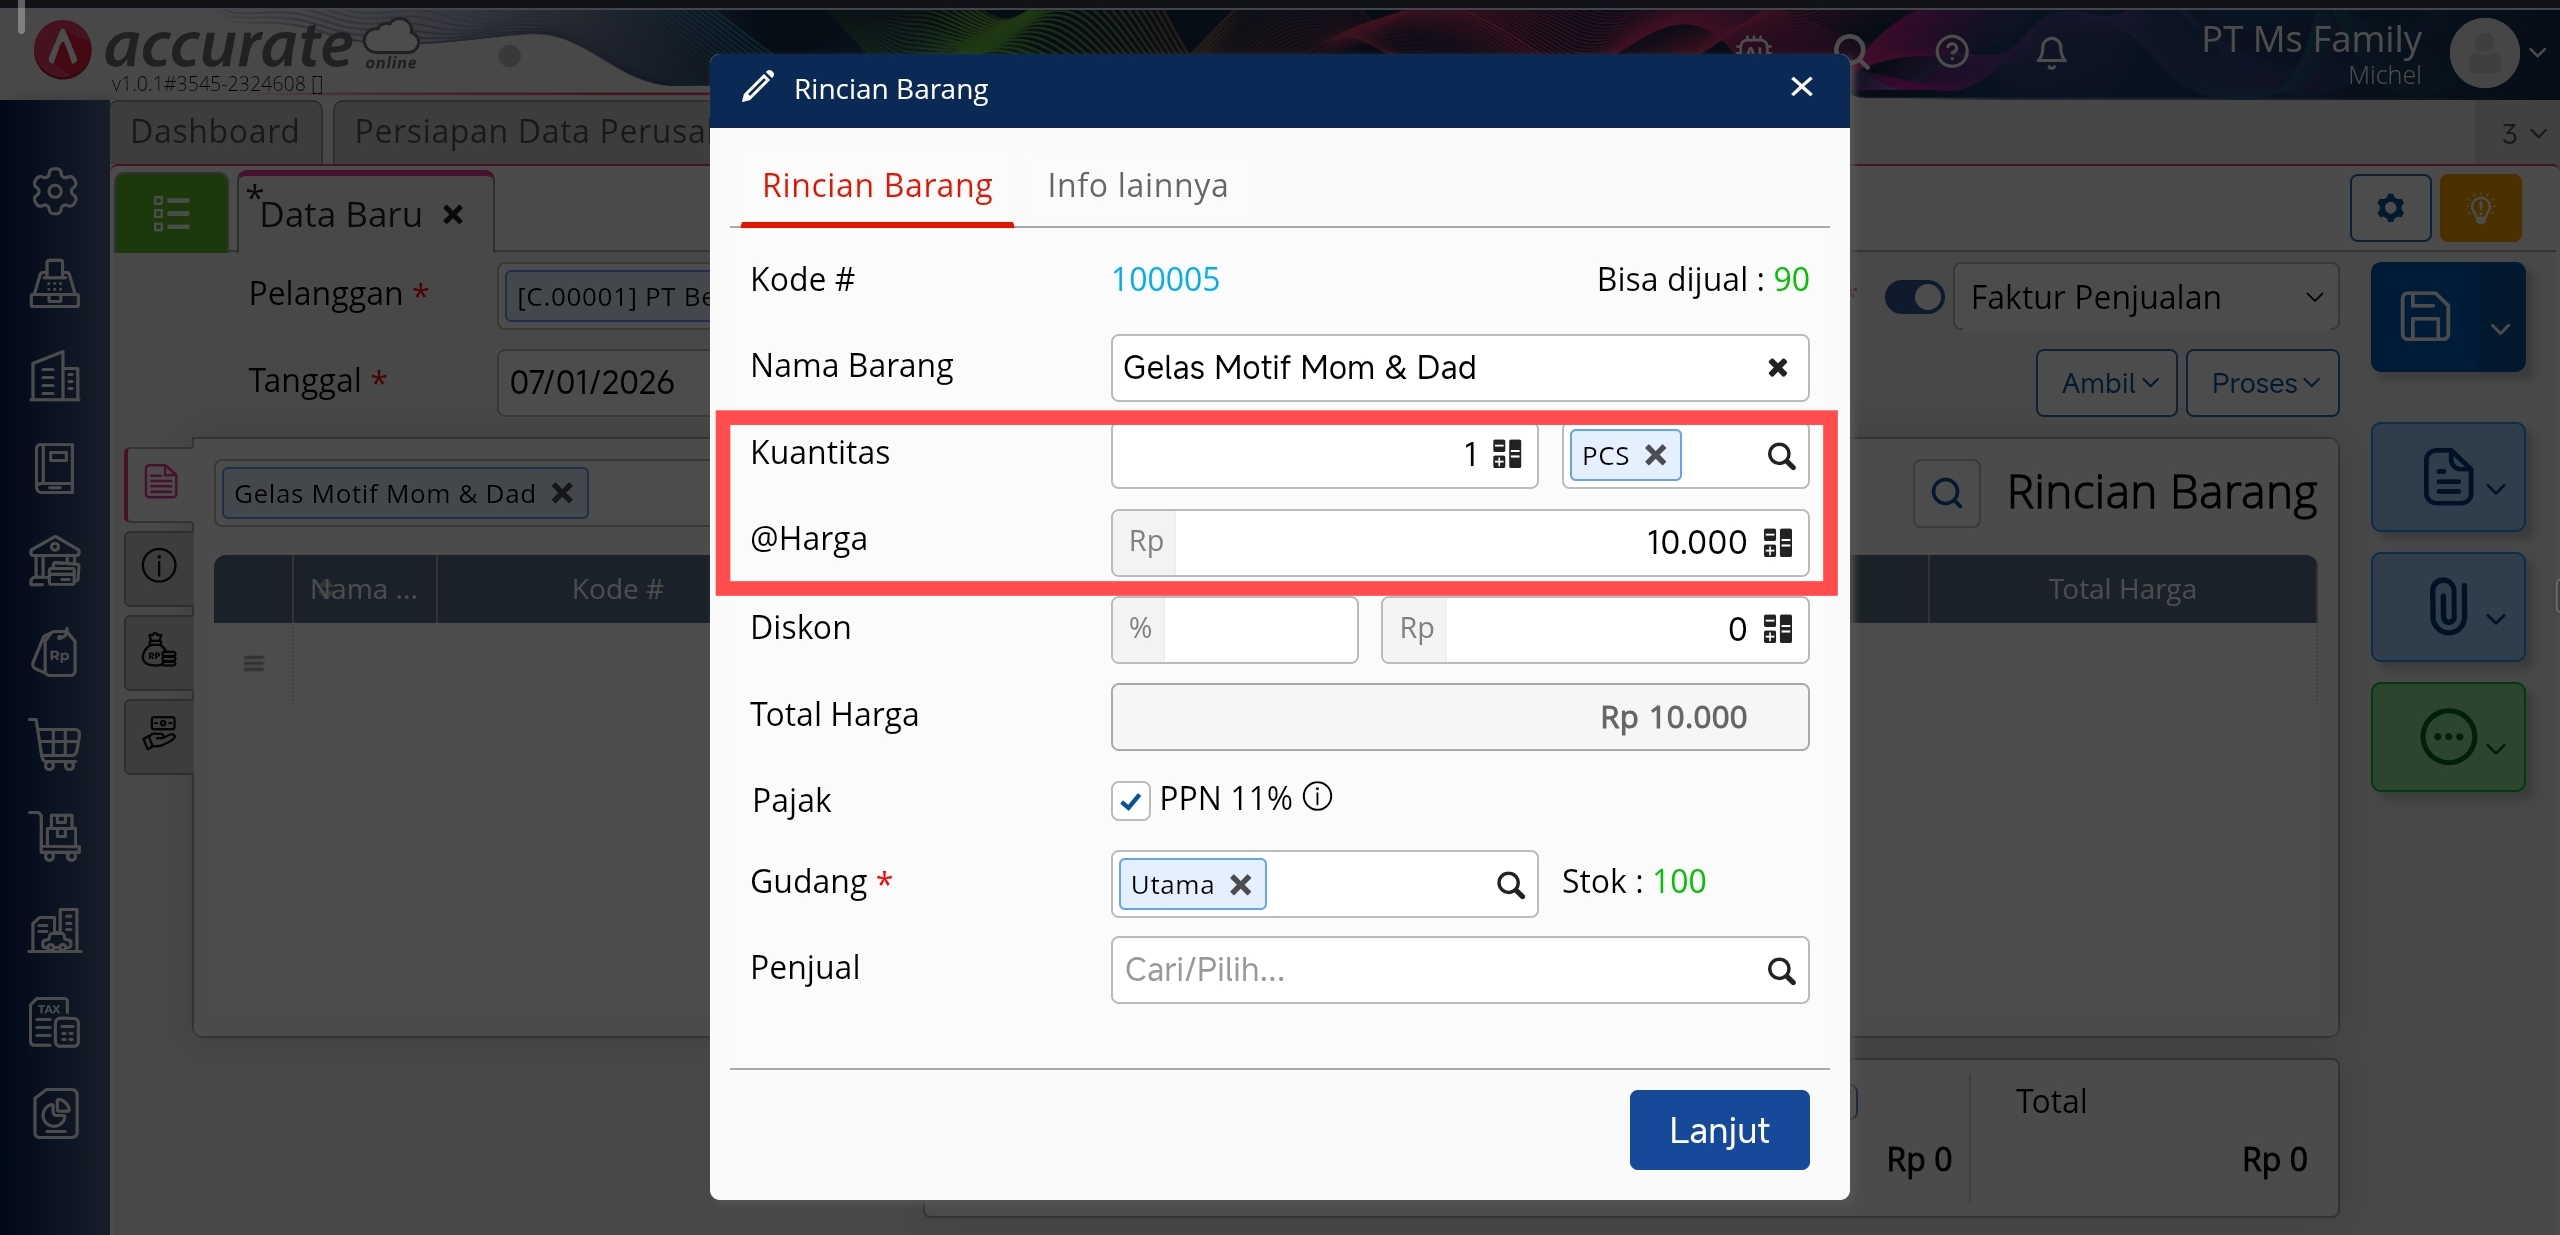Click the green list view button
The height and width of the screenshot is (1235, 2560).
coord(171,213)
